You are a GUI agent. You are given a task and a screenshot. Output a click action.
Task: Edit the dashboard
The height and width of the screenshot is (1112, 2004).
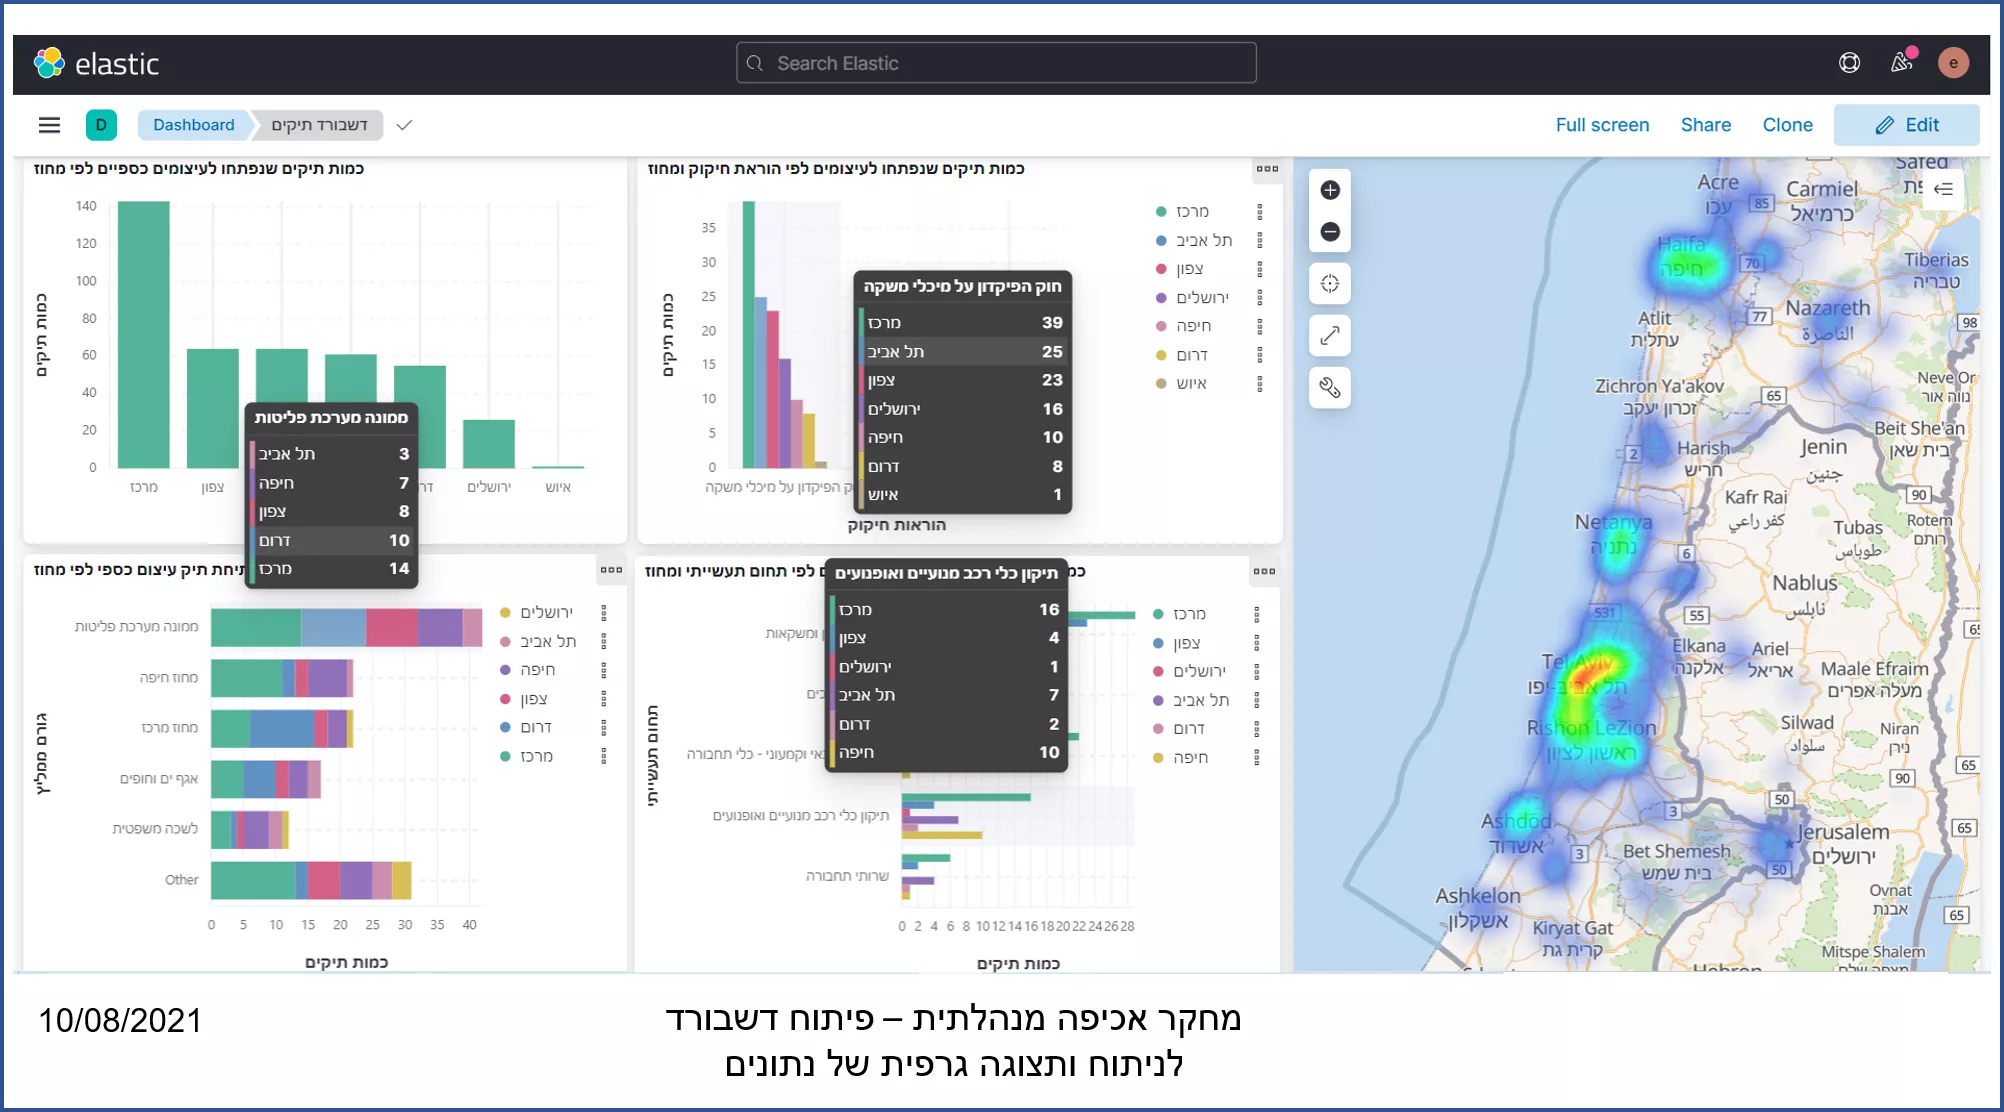1906,125
